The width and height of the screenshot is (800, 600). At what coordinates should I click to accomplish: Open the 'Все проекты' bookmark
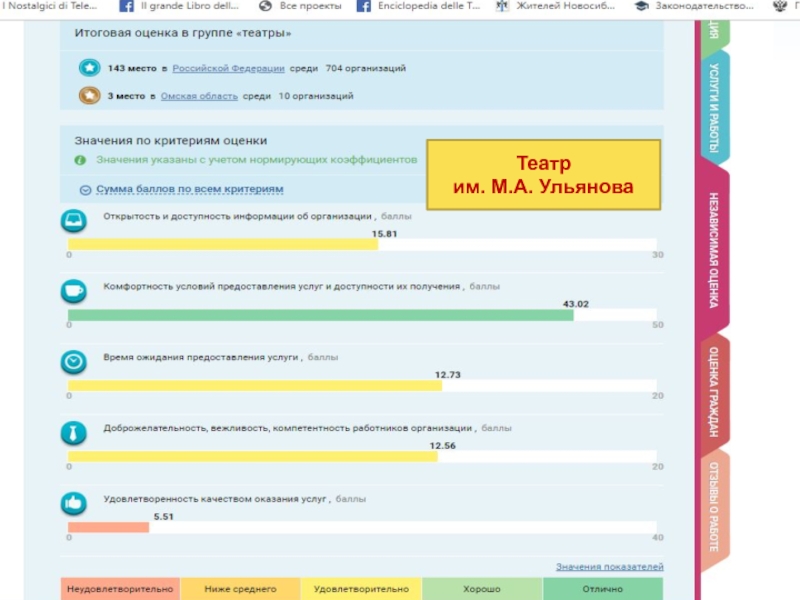click(300, 6)
